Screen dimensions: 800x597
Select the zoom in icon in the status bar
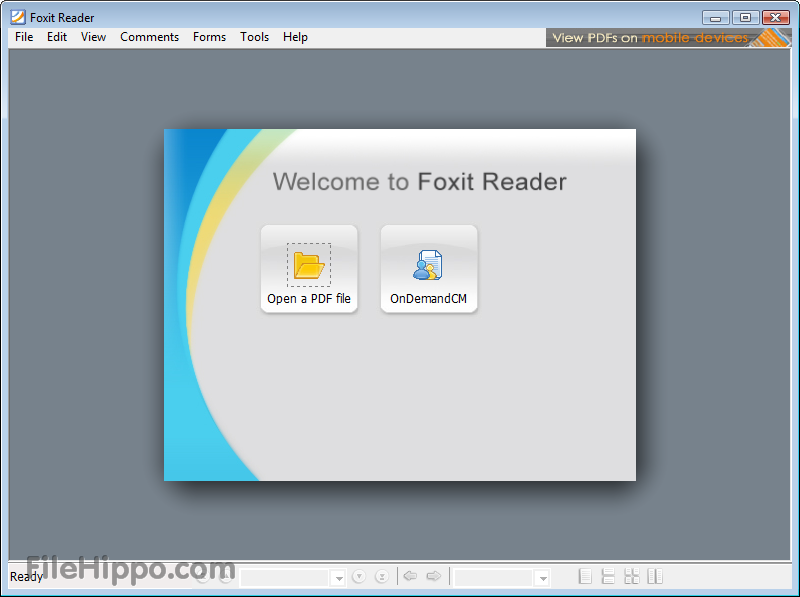point(224,577)
